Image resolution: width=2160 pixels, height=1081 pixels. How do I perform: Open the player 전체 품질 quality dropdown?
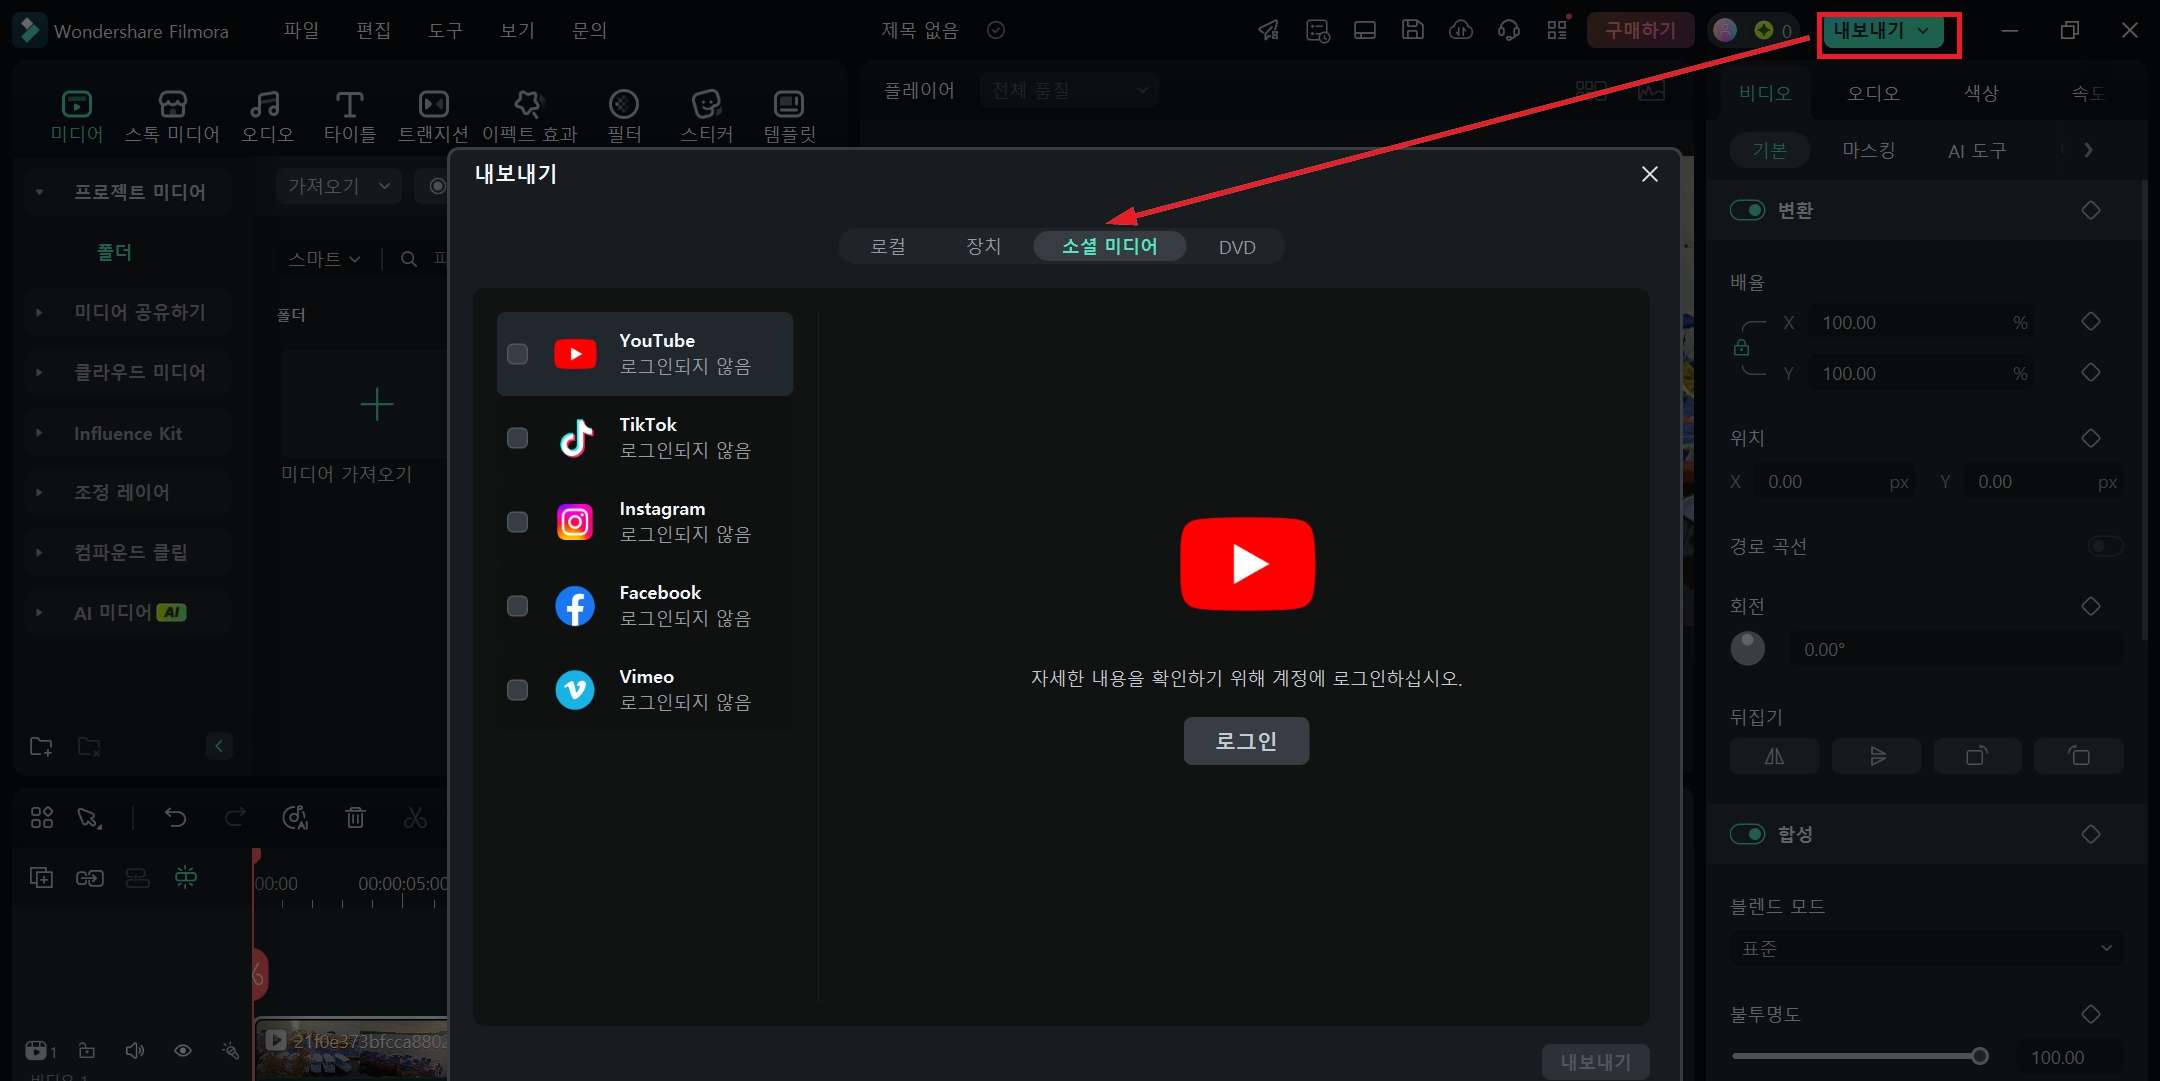(x=1069, y=91)
